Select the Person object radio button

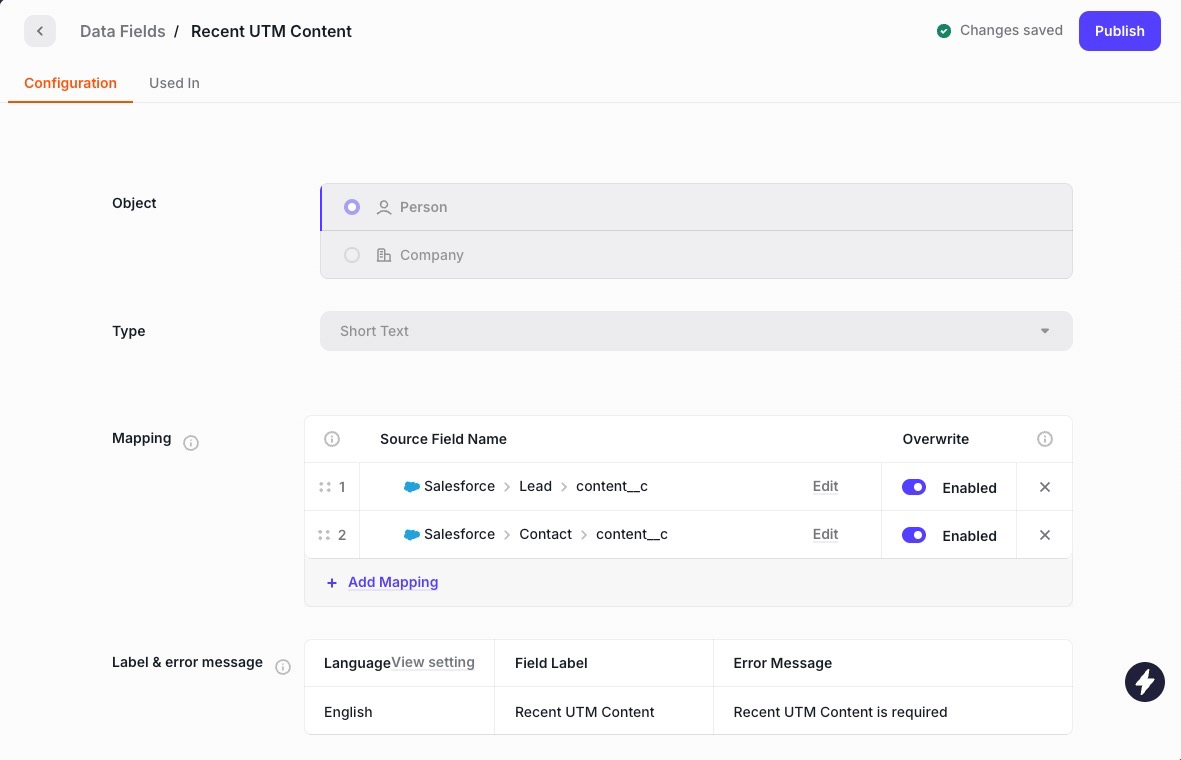(352, 207)
